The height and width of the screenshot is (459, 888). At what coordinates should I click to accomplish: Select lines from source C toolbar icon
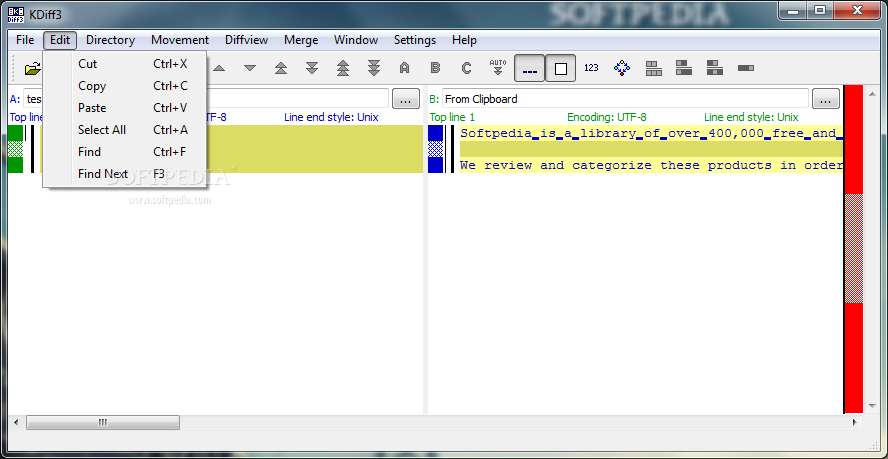pos(466,69)
